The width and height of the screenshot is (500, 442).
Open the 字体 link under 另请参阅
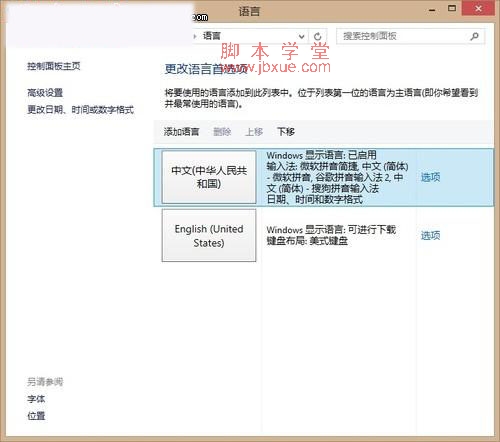[36, 399]
